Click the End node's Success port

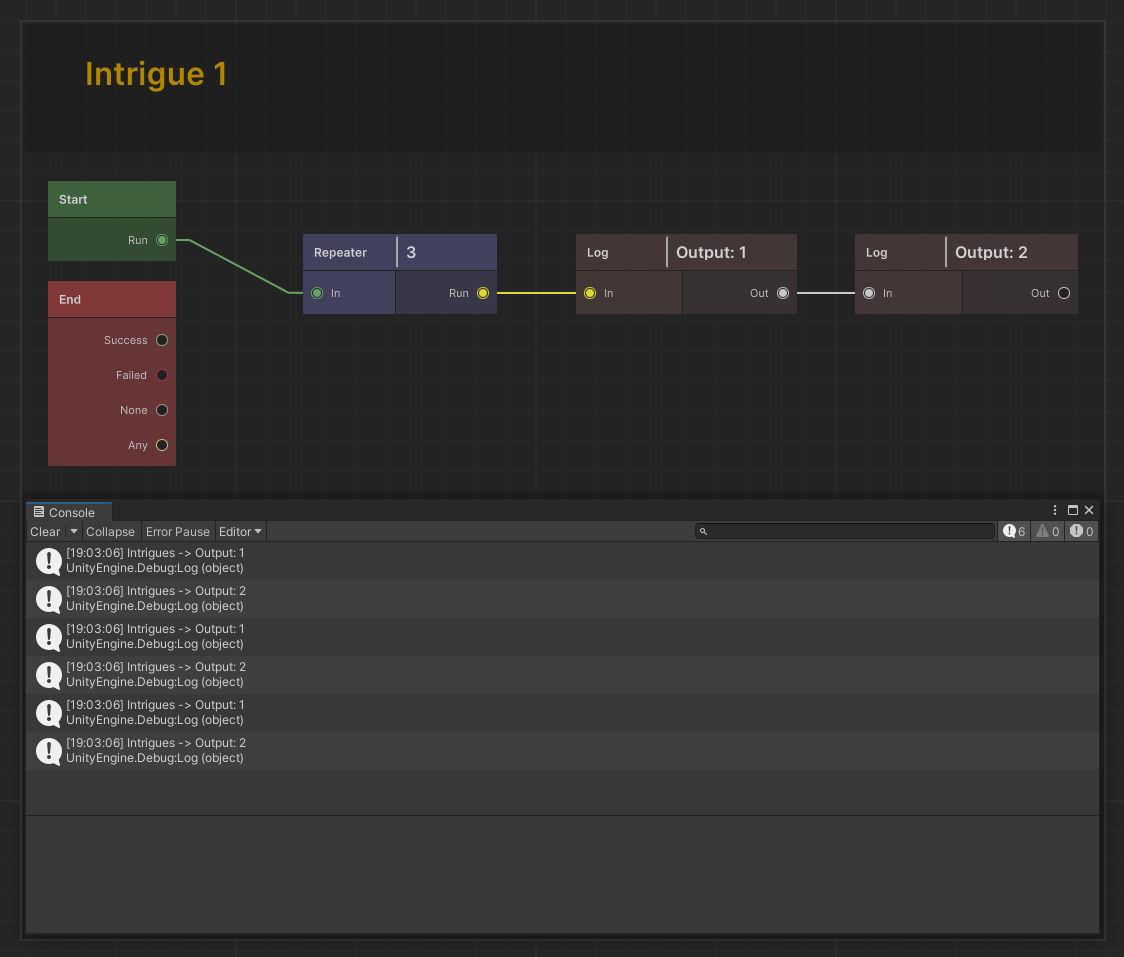pyautogui.click(x=162, y=340)
